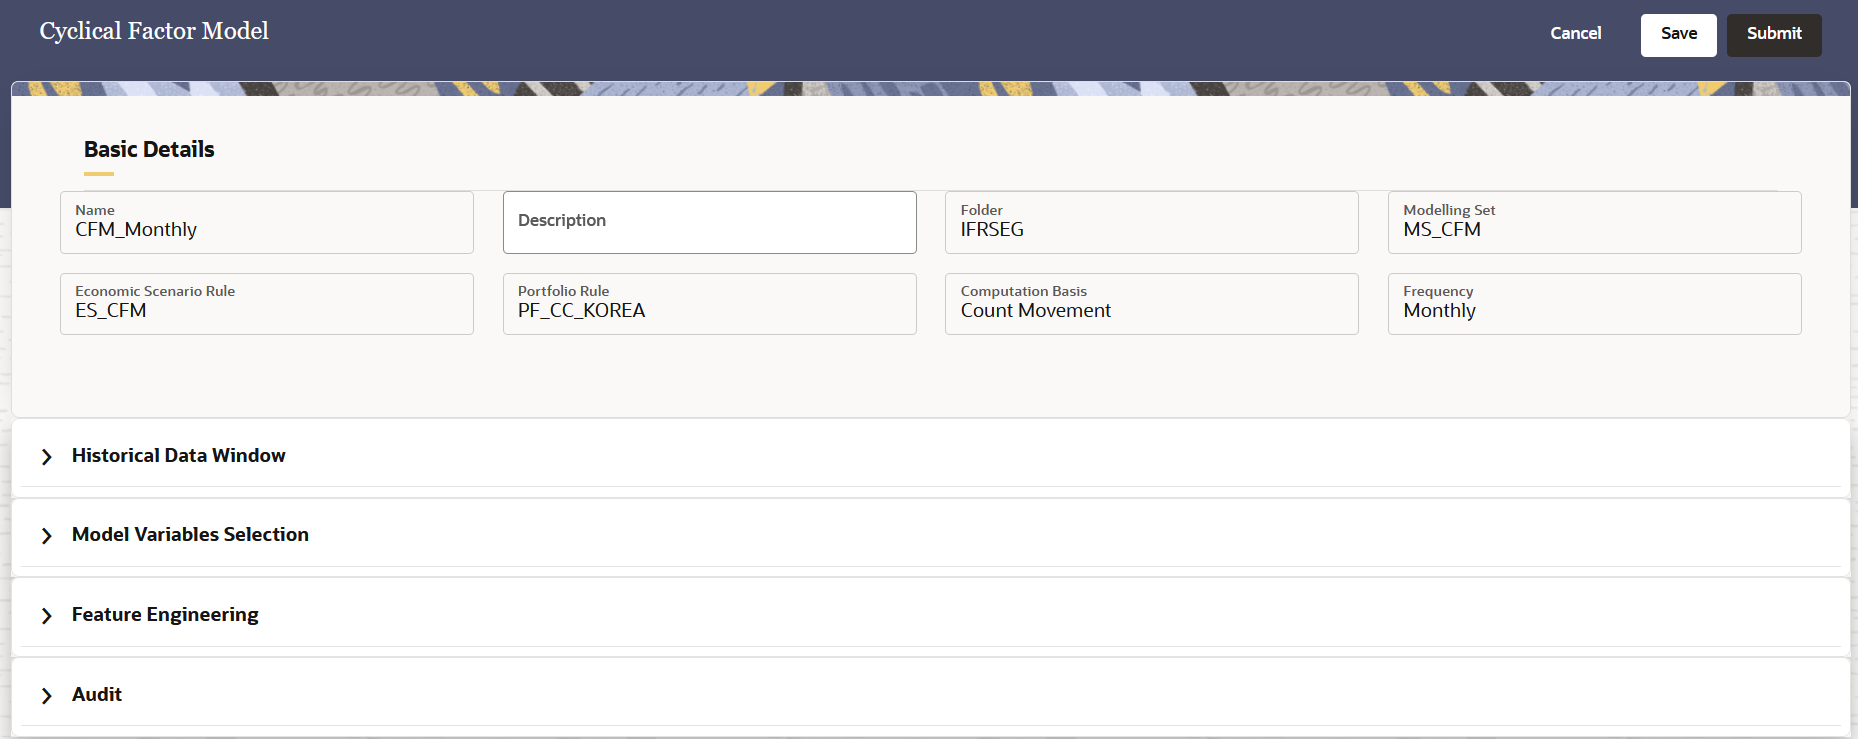Open the Portfolio Rule field PF_CC_KOREA
Viewport: 1858px width, 739px height.
point(709,304)
